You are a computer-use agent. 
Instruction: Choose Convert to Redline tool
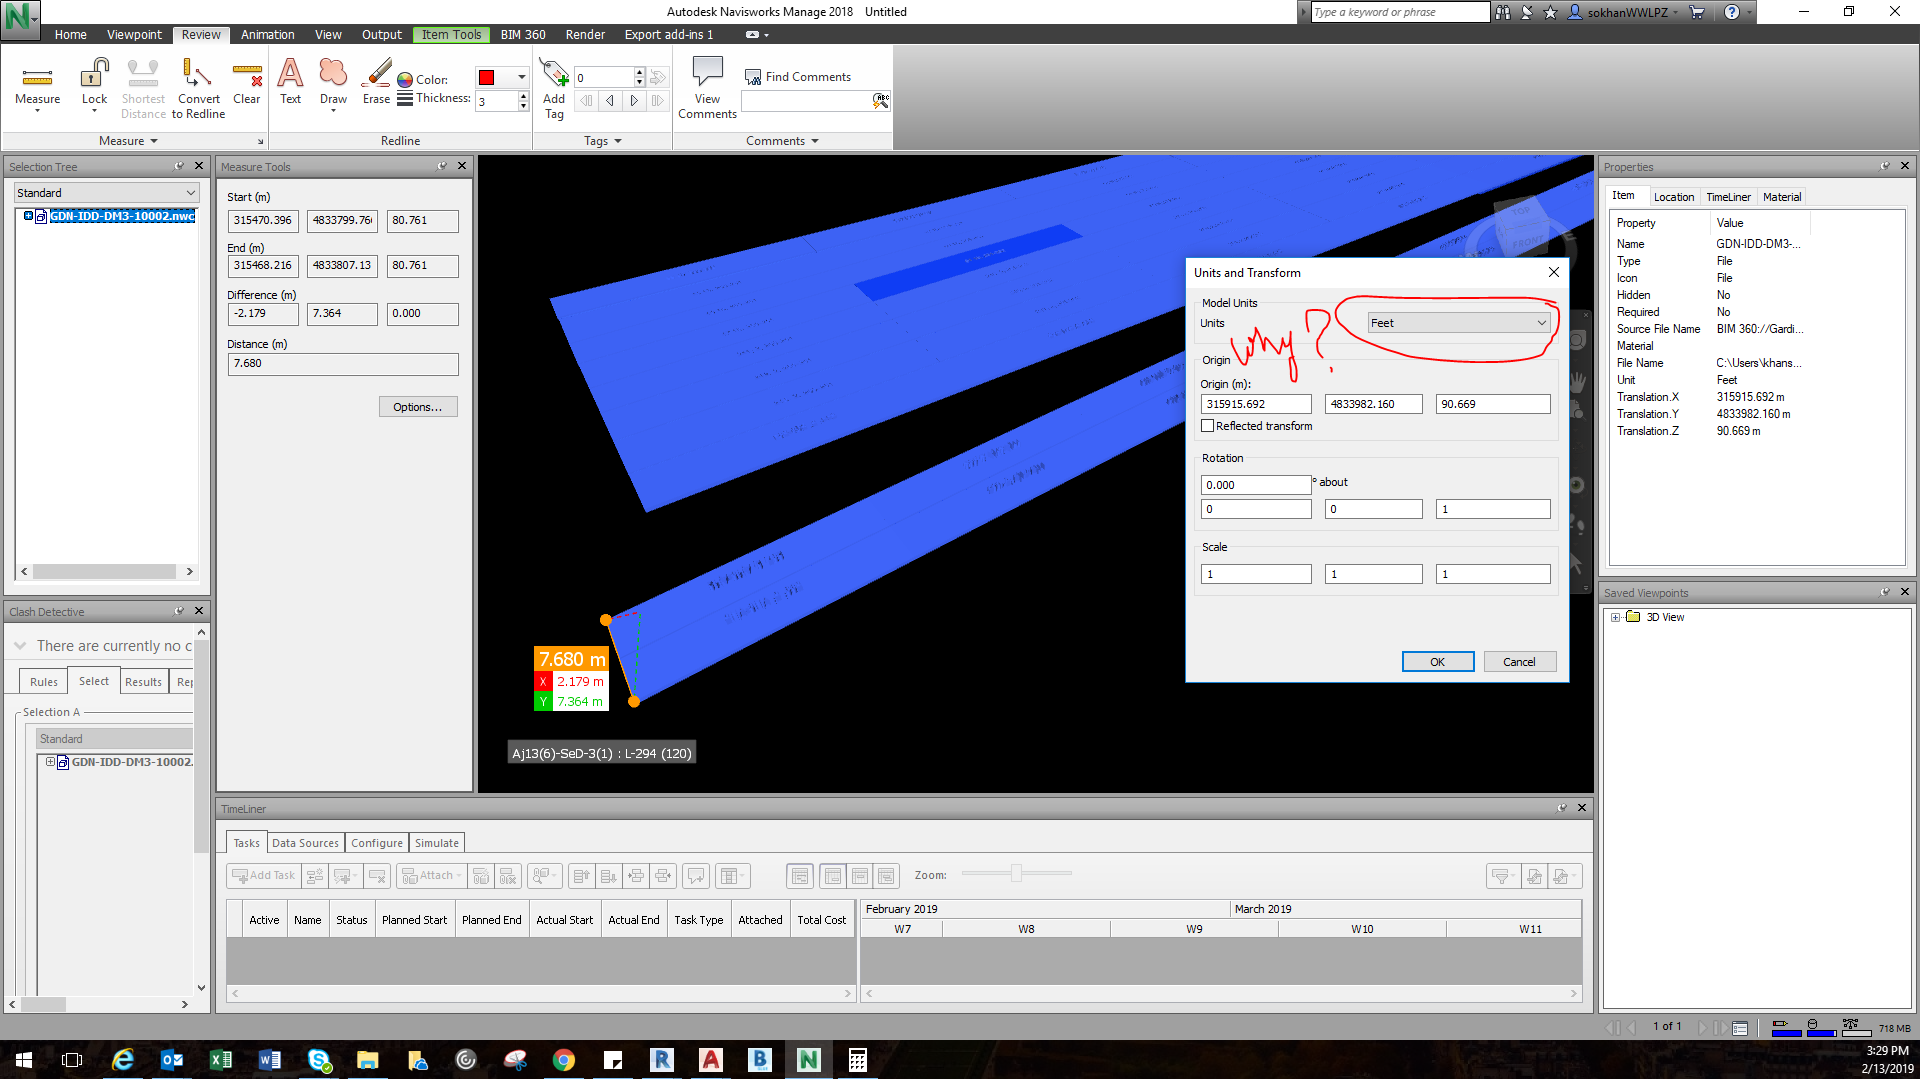pyautogui.click(x=198, y=88)
